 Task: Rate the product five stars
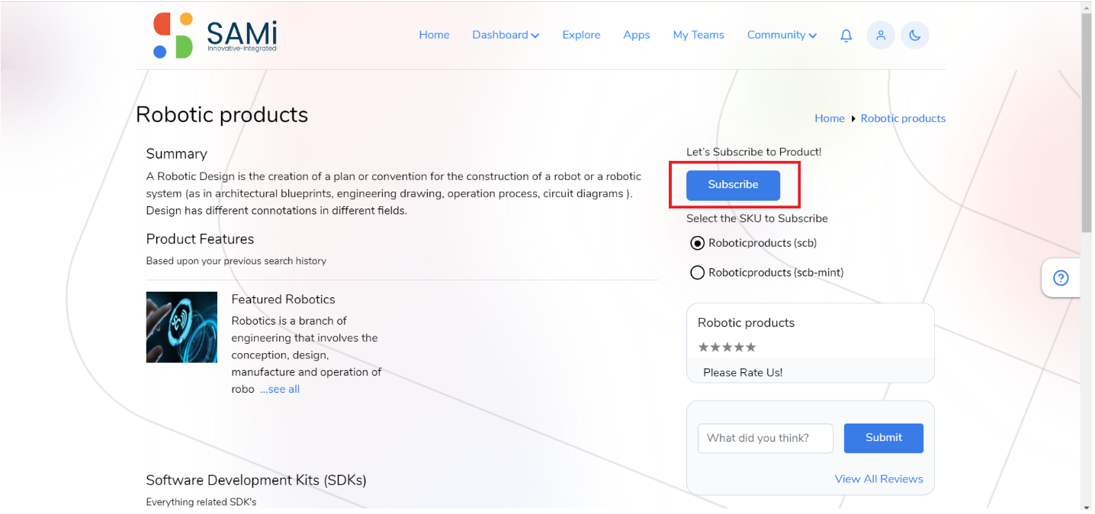751,347
